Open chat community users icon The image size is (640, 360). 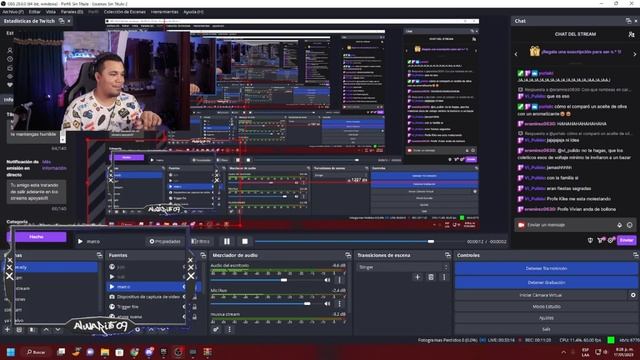pos(631,35)
